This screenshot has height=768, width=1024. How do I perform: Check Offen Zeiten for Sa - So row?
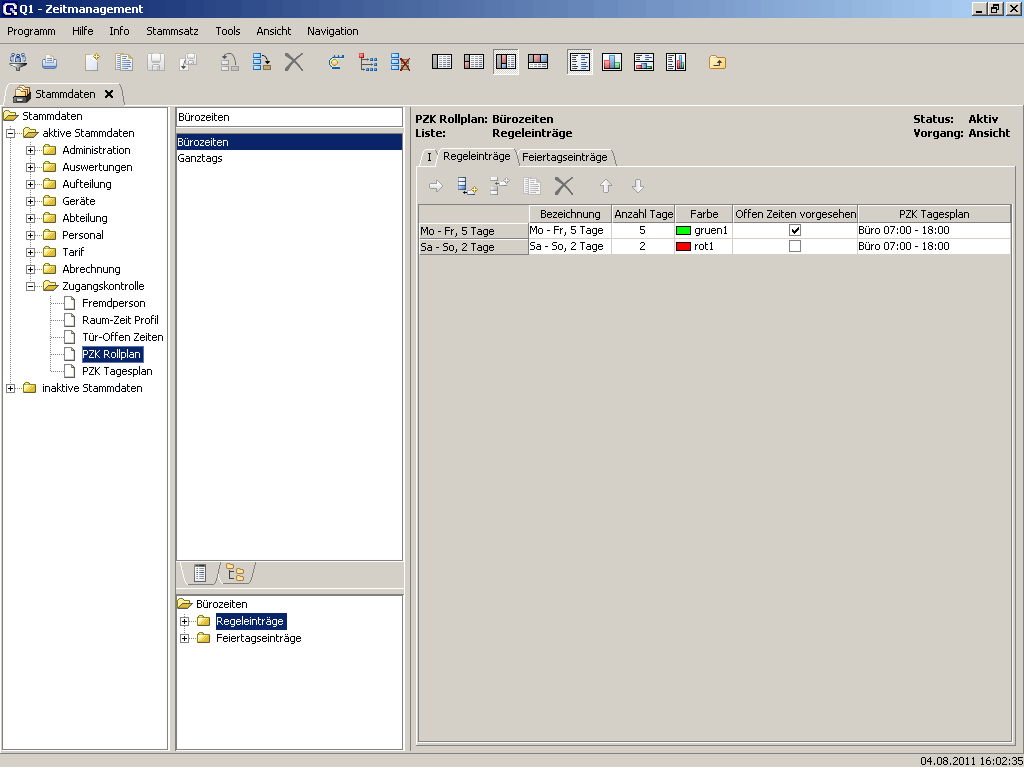(x=795, y=246)
